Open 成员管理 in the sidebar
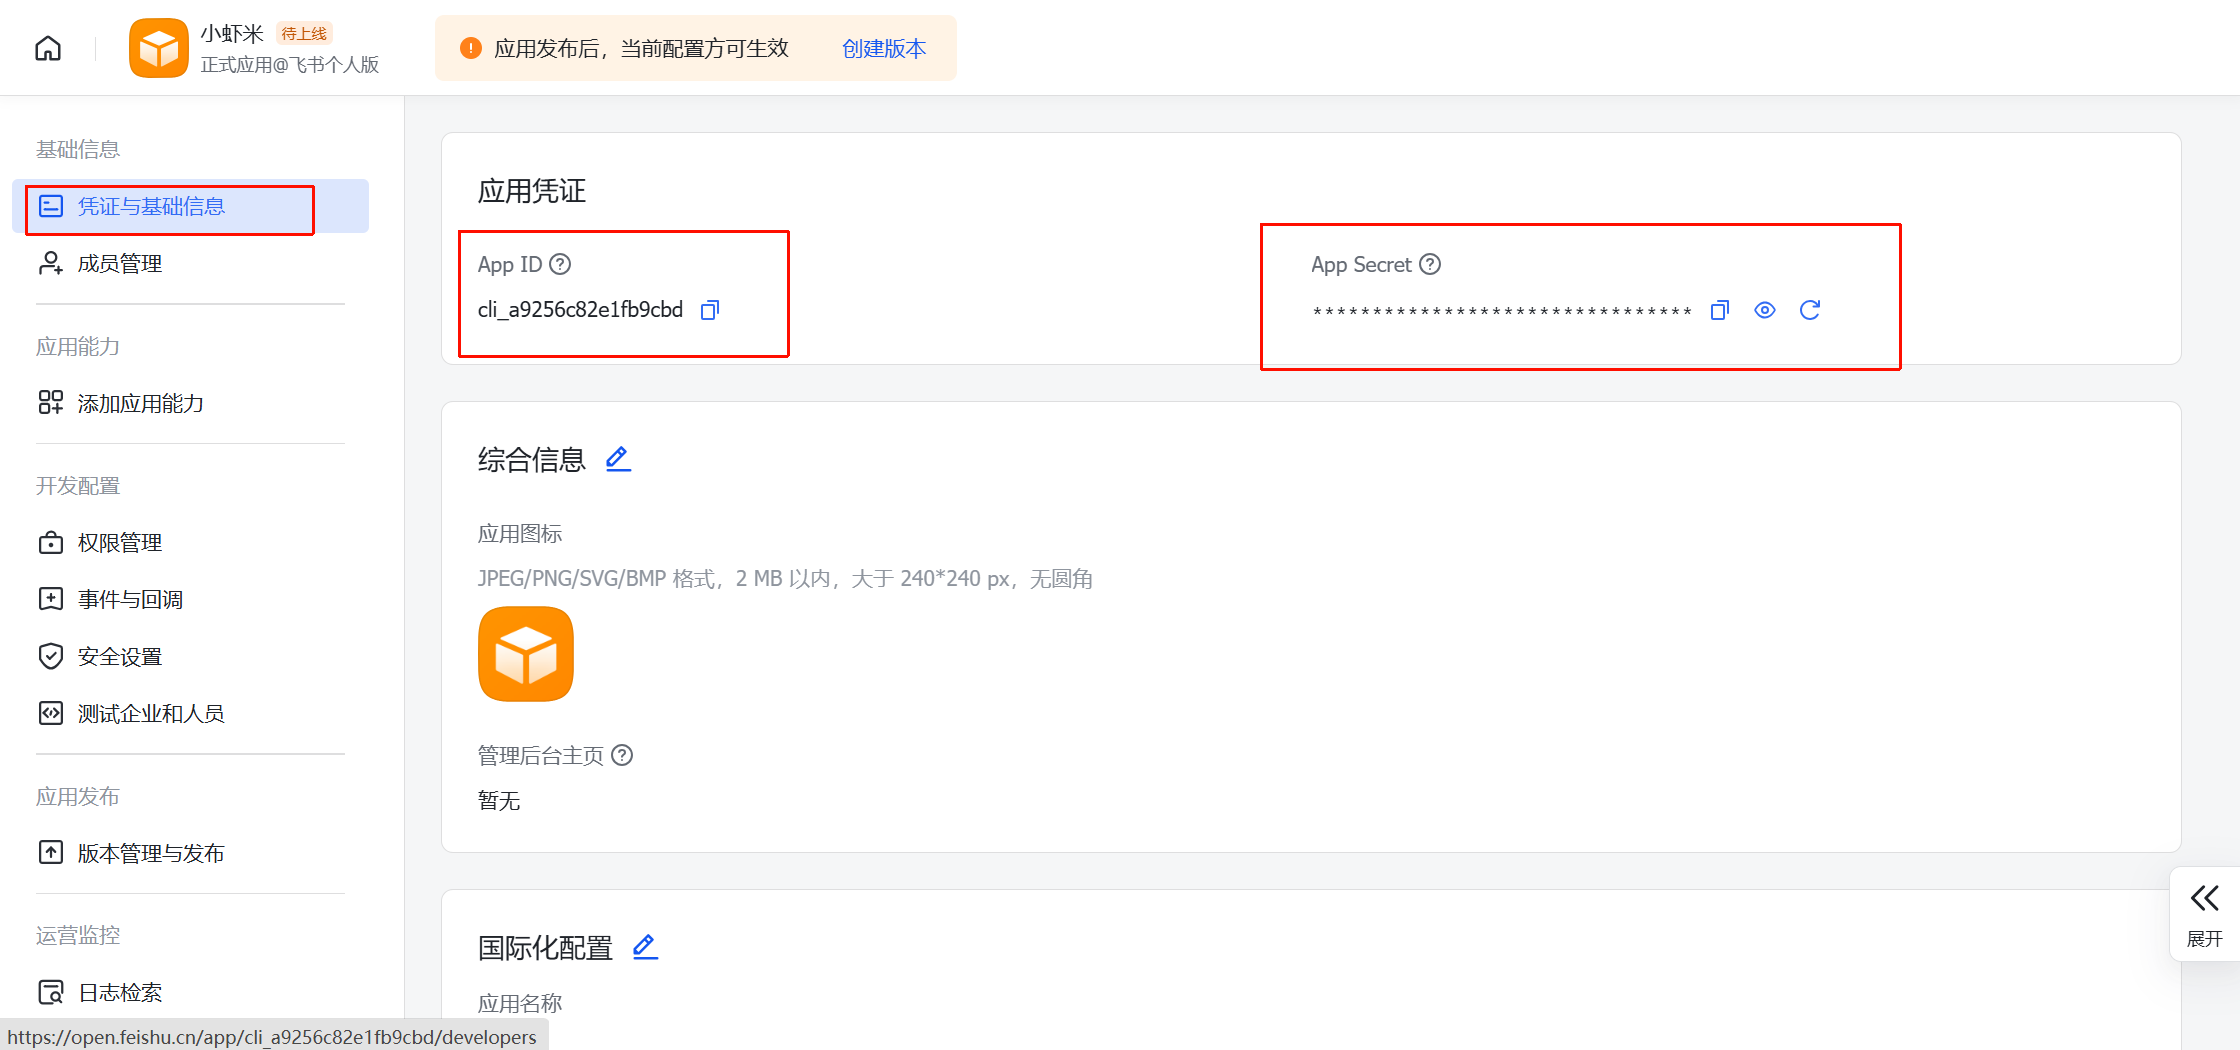The image size is (2240, 1050). (x=120, y=263)
